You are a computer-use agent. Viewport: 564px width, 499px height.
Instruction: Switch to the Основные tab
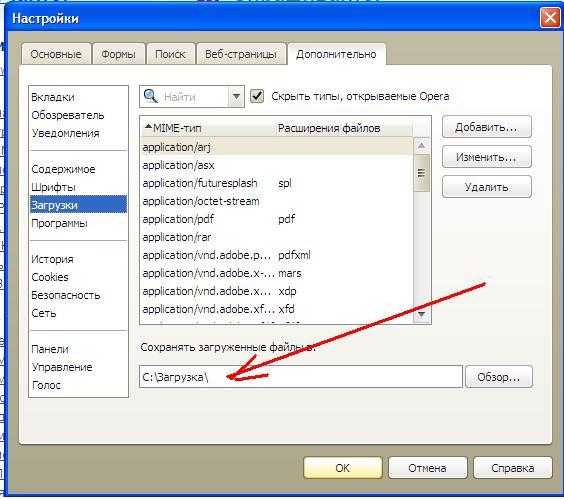(x=56, y=54)
